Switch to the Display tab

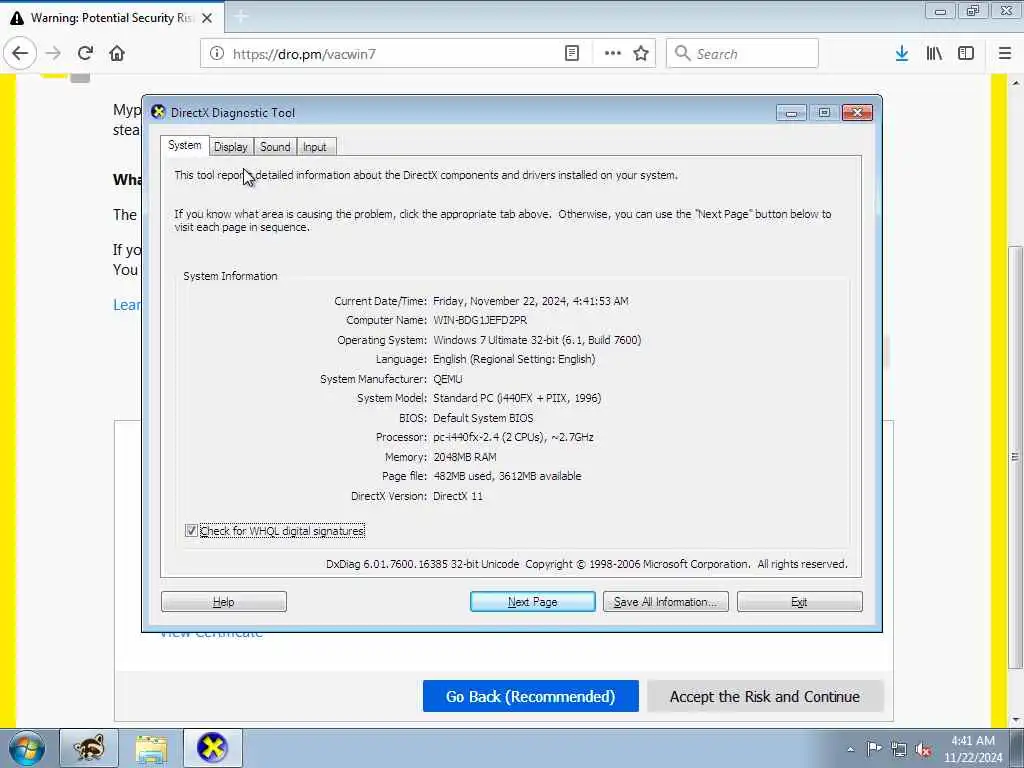click(x=231, y=147)
